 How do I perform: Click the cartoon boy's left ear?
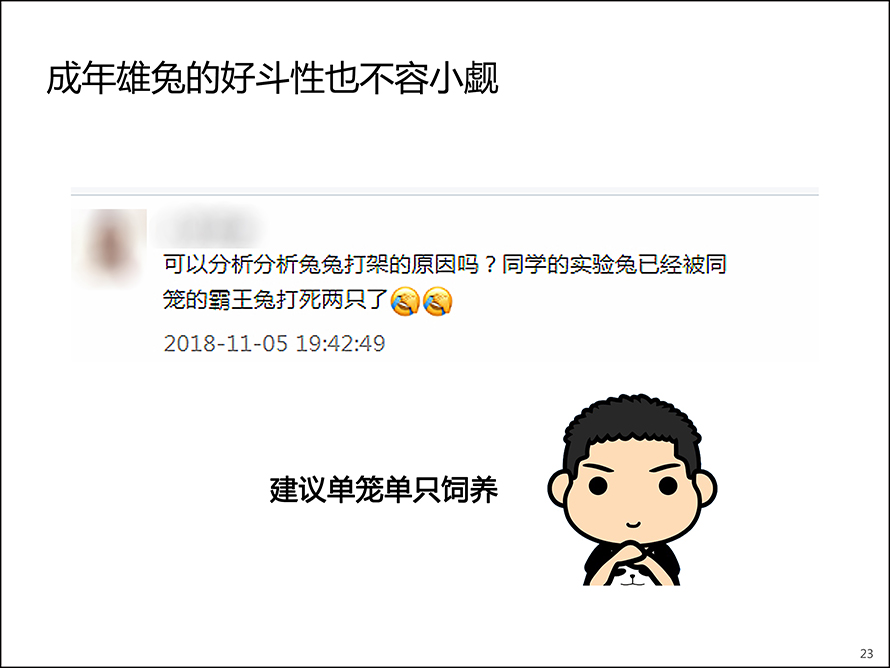coord(560,489)
